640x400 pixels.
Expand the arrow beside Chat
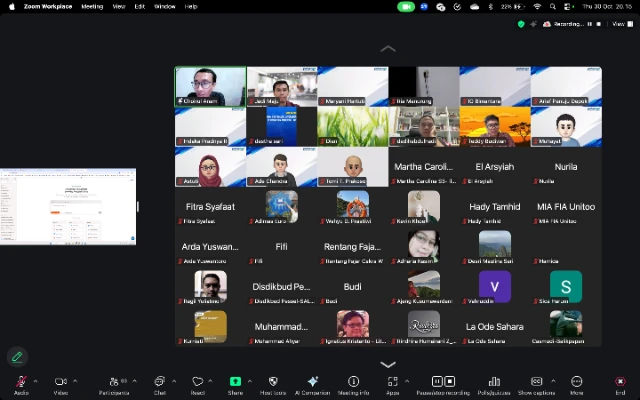pos(174,381)
